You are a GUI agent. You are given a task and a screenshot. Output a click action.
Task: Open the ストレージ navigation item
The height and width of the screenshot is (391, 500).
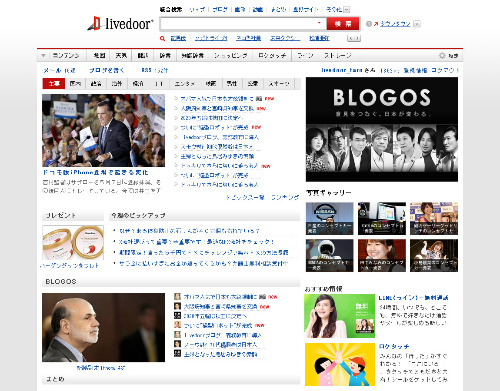[x=338, y=56]
